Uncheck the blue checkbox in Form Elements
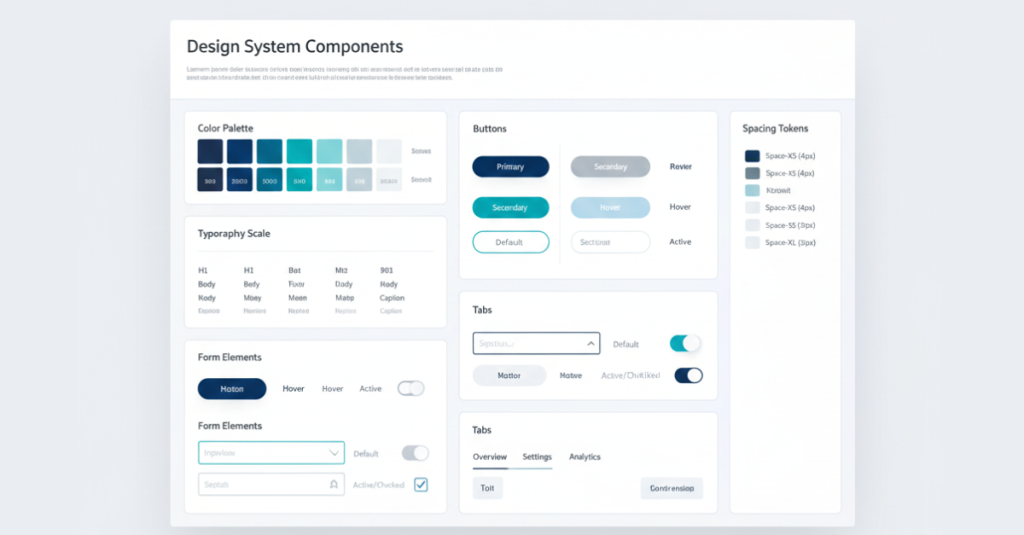Viewport: 1024px width, 535px height. click(421, 485)
